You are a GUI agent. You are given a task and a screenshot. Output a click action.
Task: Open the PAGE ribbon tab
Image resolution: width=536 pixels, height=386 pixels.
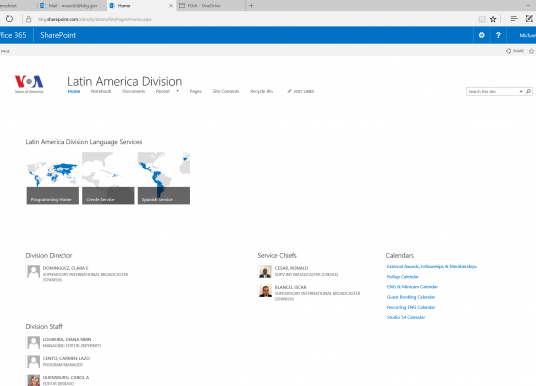tap(5, 51)
